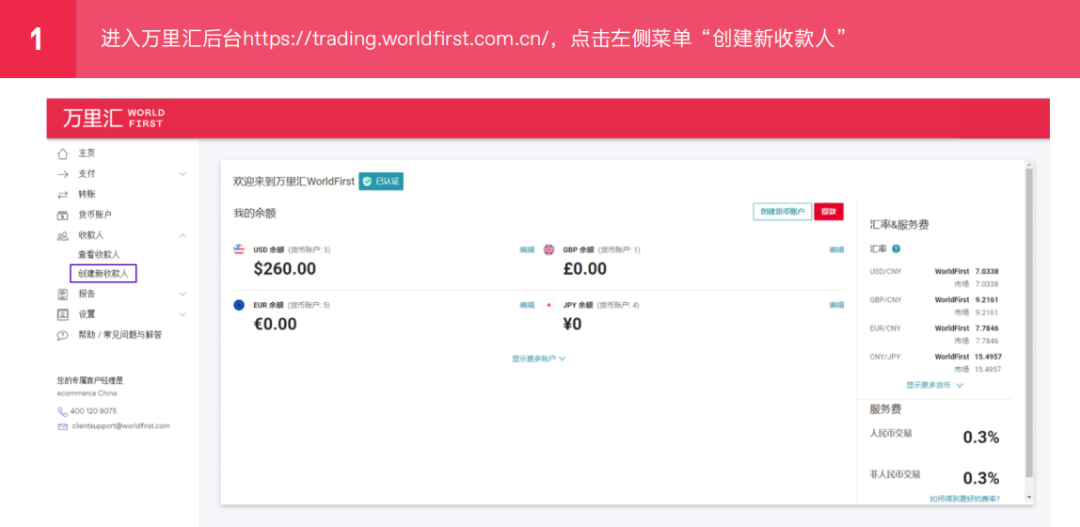Image resolution: width=1080 pixels, height=527 pixels.
Task: Click the shield icon in 已认证 badge
Action: tap(368, 182)
